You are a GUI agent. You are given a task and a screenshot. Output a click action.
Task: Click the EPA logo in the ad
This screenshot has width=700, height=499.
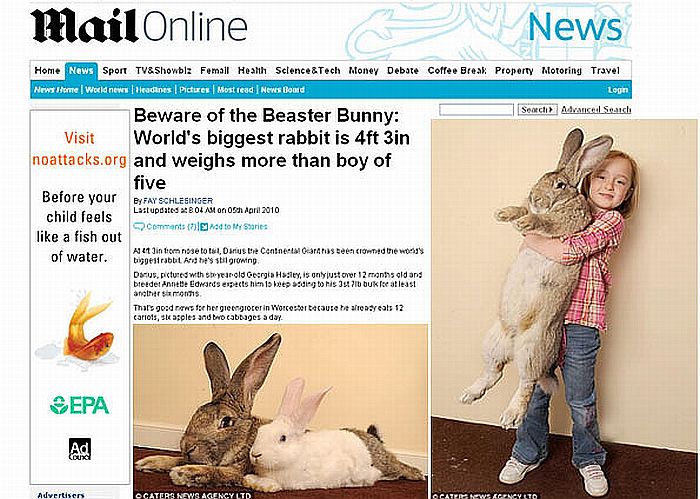point(79,405)
